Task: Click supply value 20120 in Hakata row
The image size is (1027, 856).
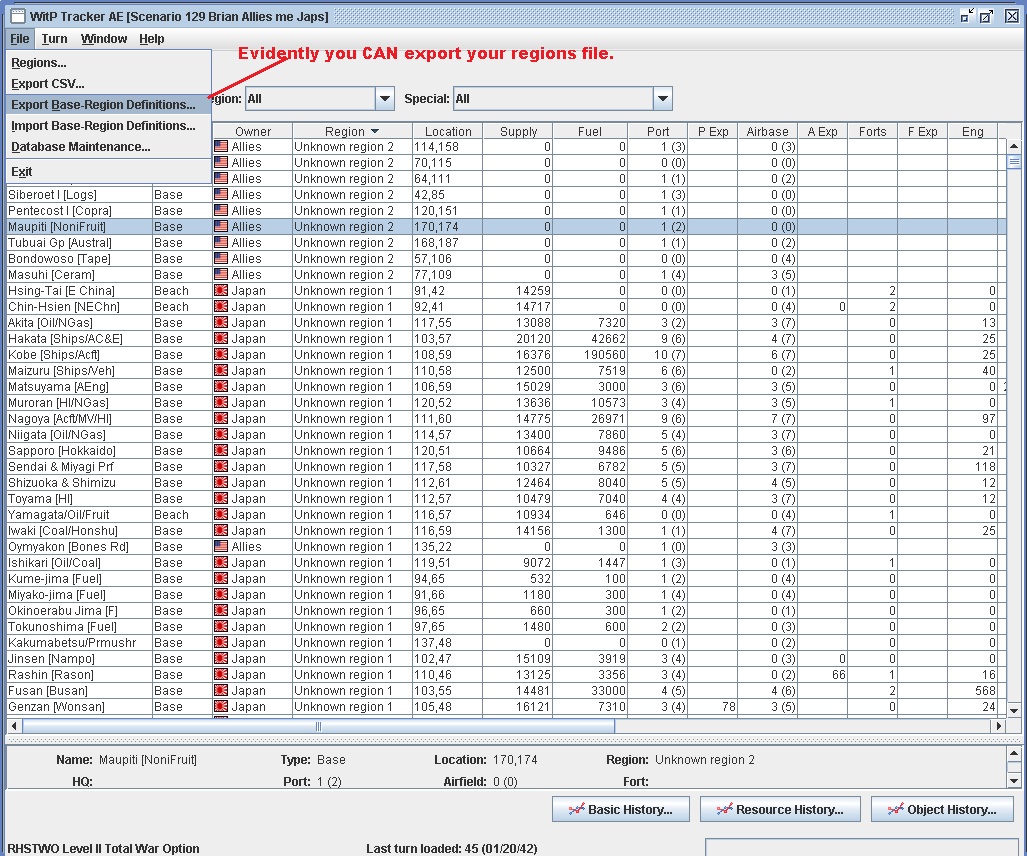Action: pos(533,339)
